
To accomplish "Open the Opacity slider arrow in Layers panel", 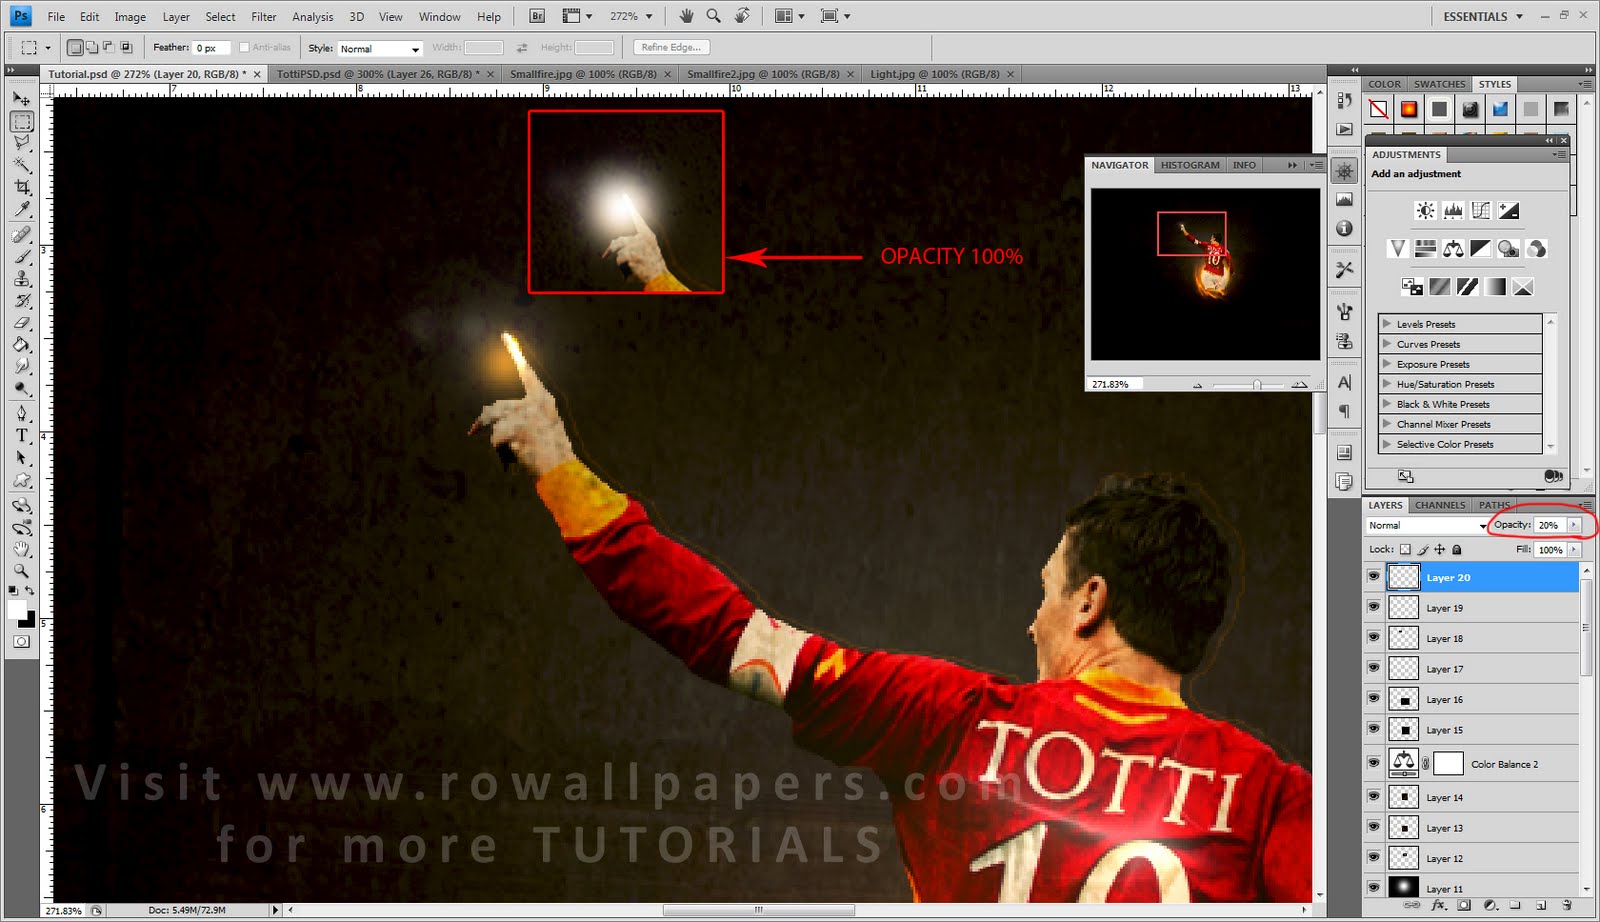I will click(1574, 525).
